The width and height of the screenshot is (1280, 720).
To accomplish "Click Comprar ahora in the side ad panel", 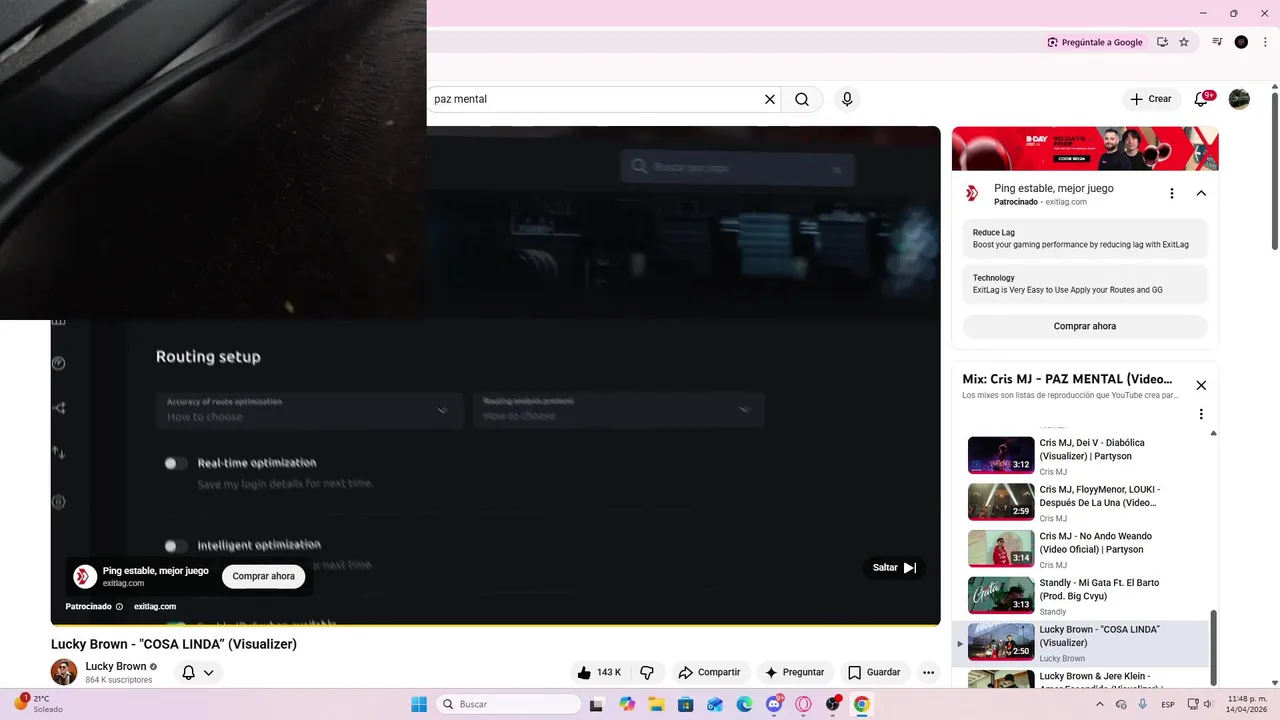I will coord(1085,326).
